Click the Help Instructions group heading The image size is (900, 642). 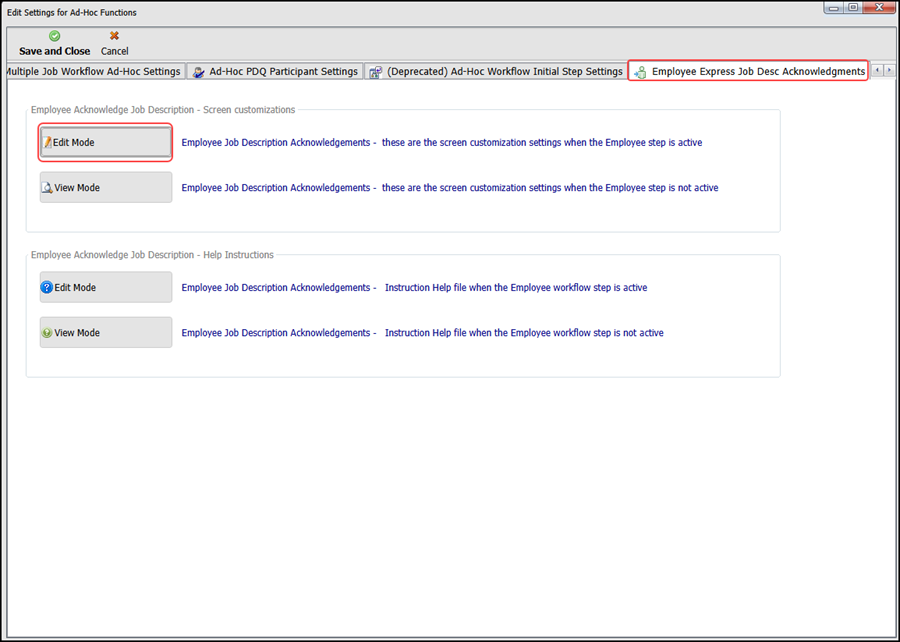152,255
